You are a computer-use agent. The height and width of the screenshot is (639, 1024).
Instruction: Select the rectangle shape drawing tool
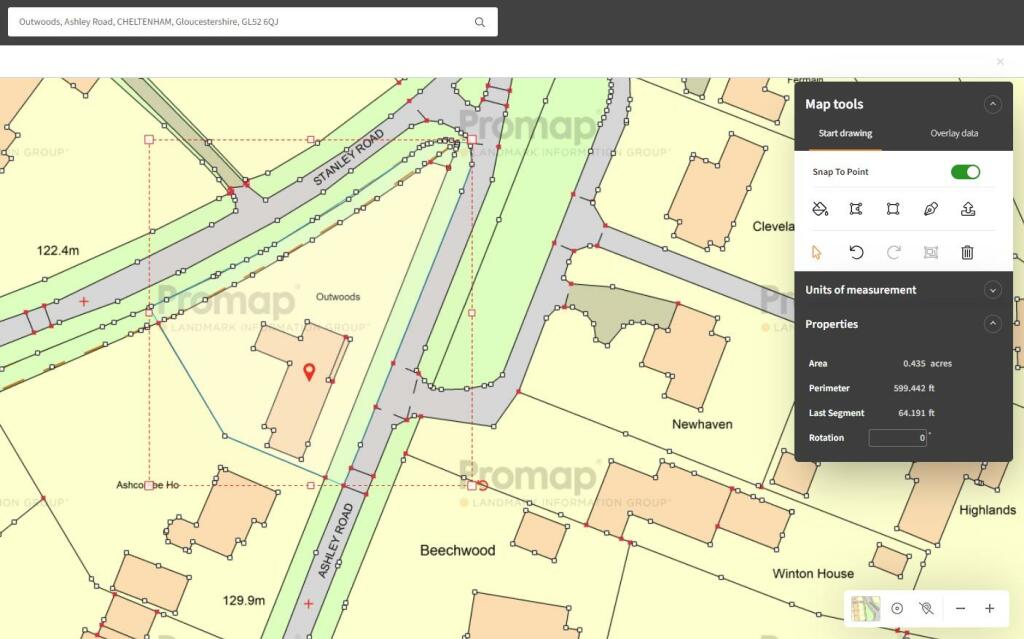(x=893, y=209)
